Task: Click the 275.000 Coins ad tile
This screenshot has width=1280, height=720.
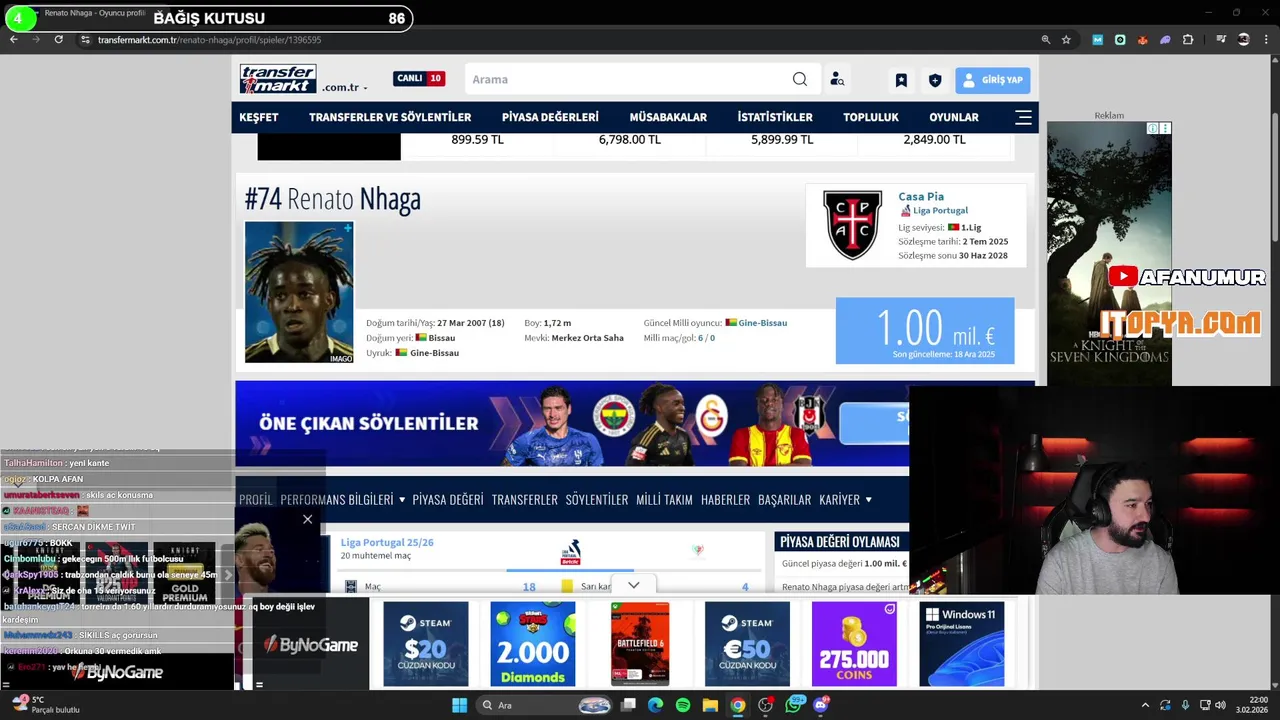Action: (x=854, y=644)
